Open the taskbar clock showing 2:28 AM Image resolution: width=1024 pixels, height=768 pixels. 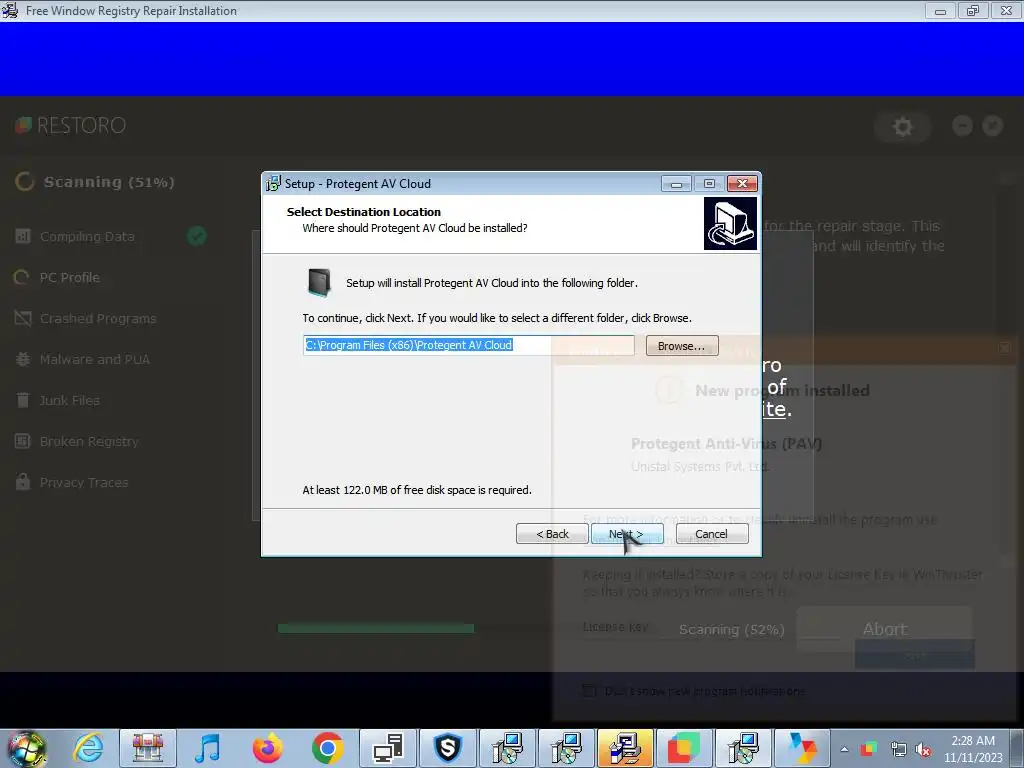coord(973,749)
